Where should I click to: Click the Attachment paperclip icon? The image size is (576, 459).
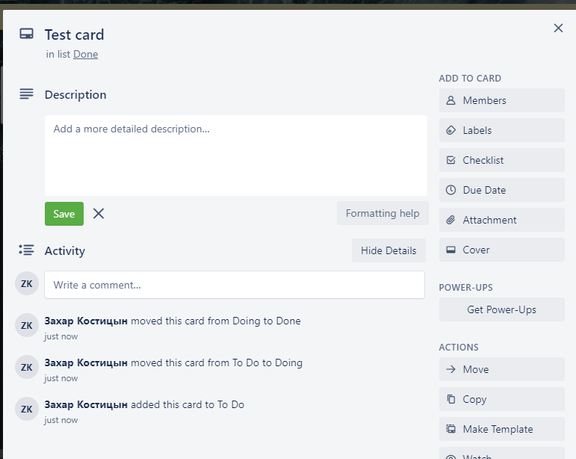(451, 220)
